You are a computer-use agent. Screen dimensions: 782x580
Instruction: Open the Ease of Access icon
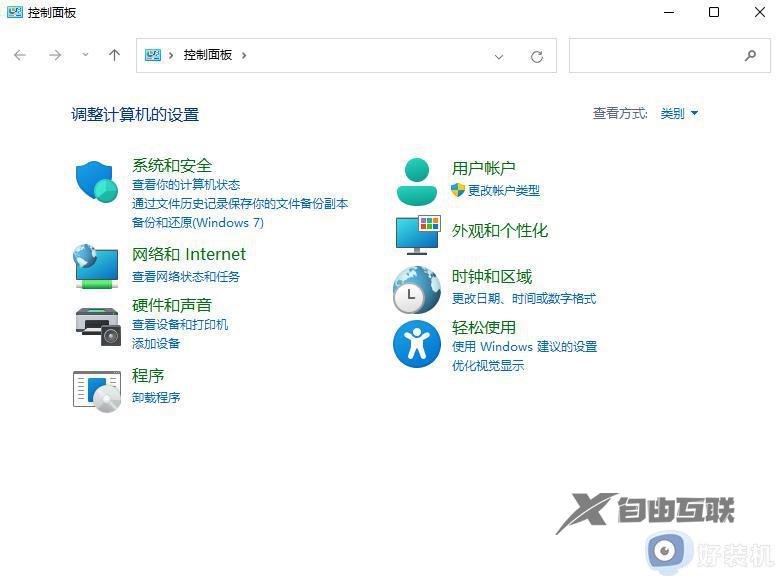(417, 344)
